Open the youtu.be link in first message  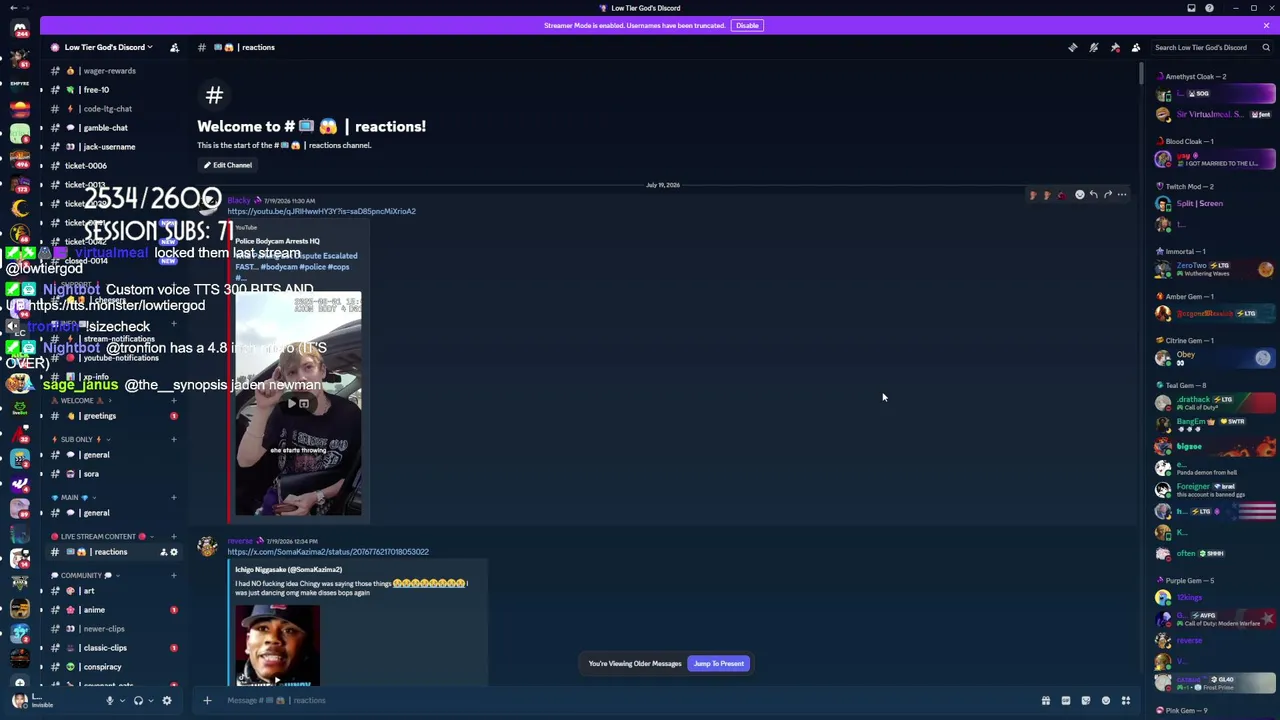point(321,211)
